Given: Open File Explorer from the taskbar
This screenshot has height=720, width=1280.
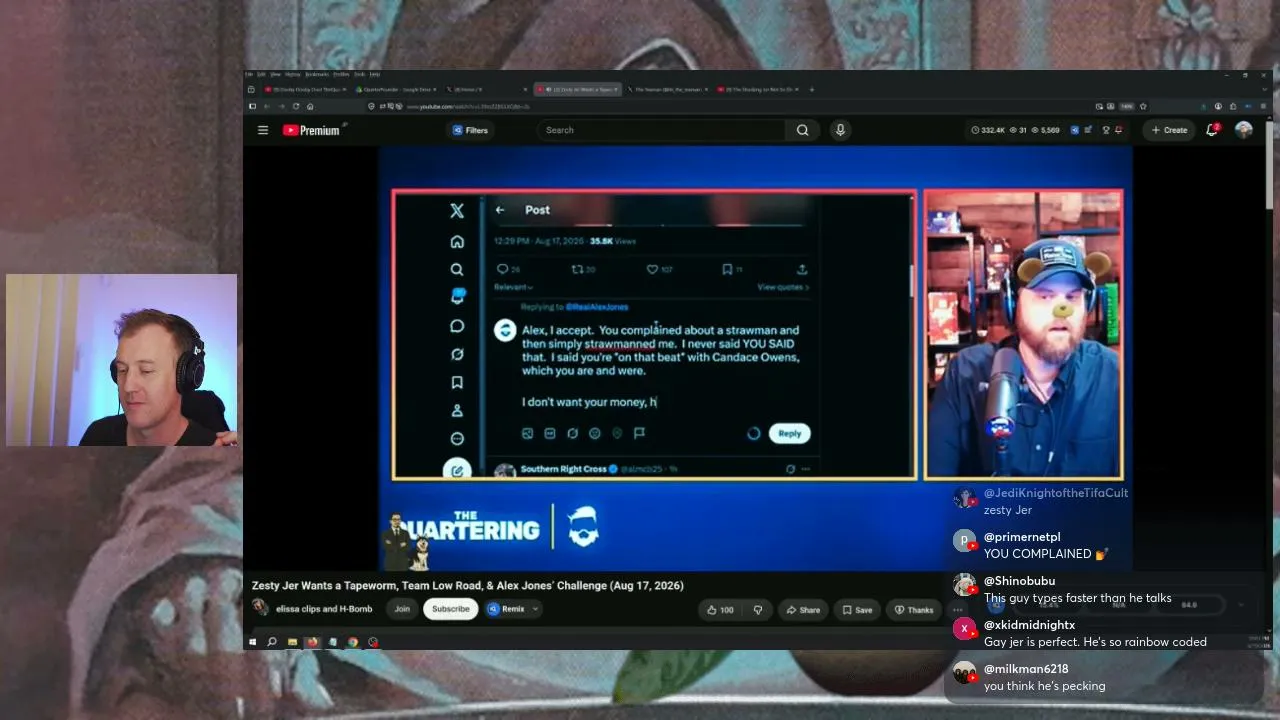Looking at the screenshot, I should coord(292,642).
